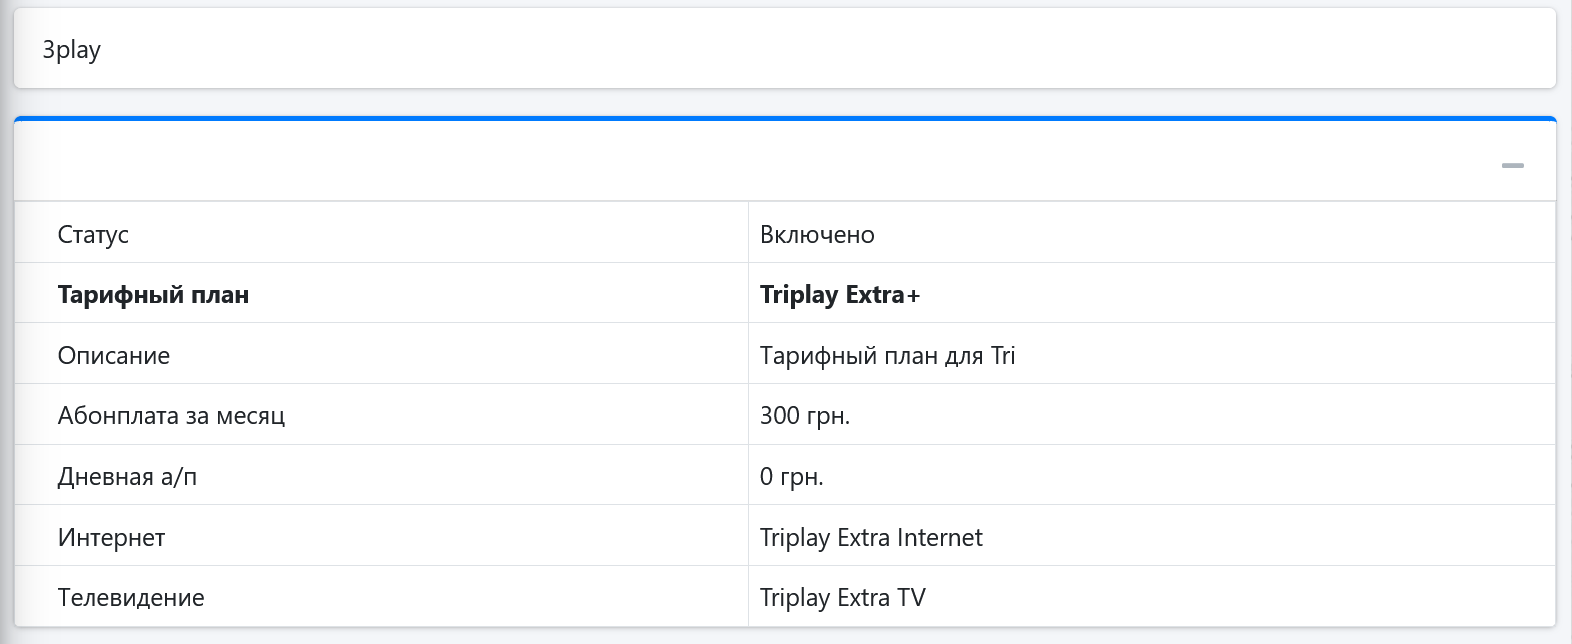Click the 300 грн. monthly fee value
The width and height of the screenshot is (1572, 644).
point(805,416)
